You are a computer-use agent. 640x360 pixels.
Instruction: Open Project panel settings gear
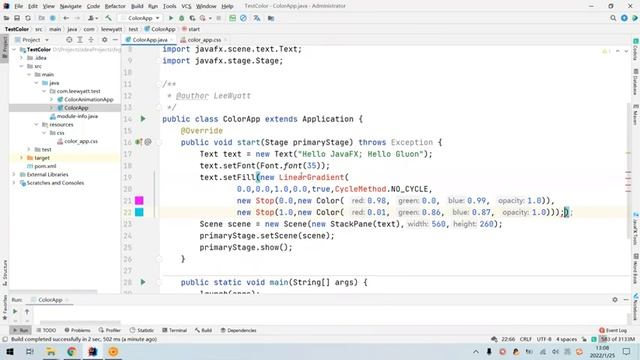click(x=104, y=40)
